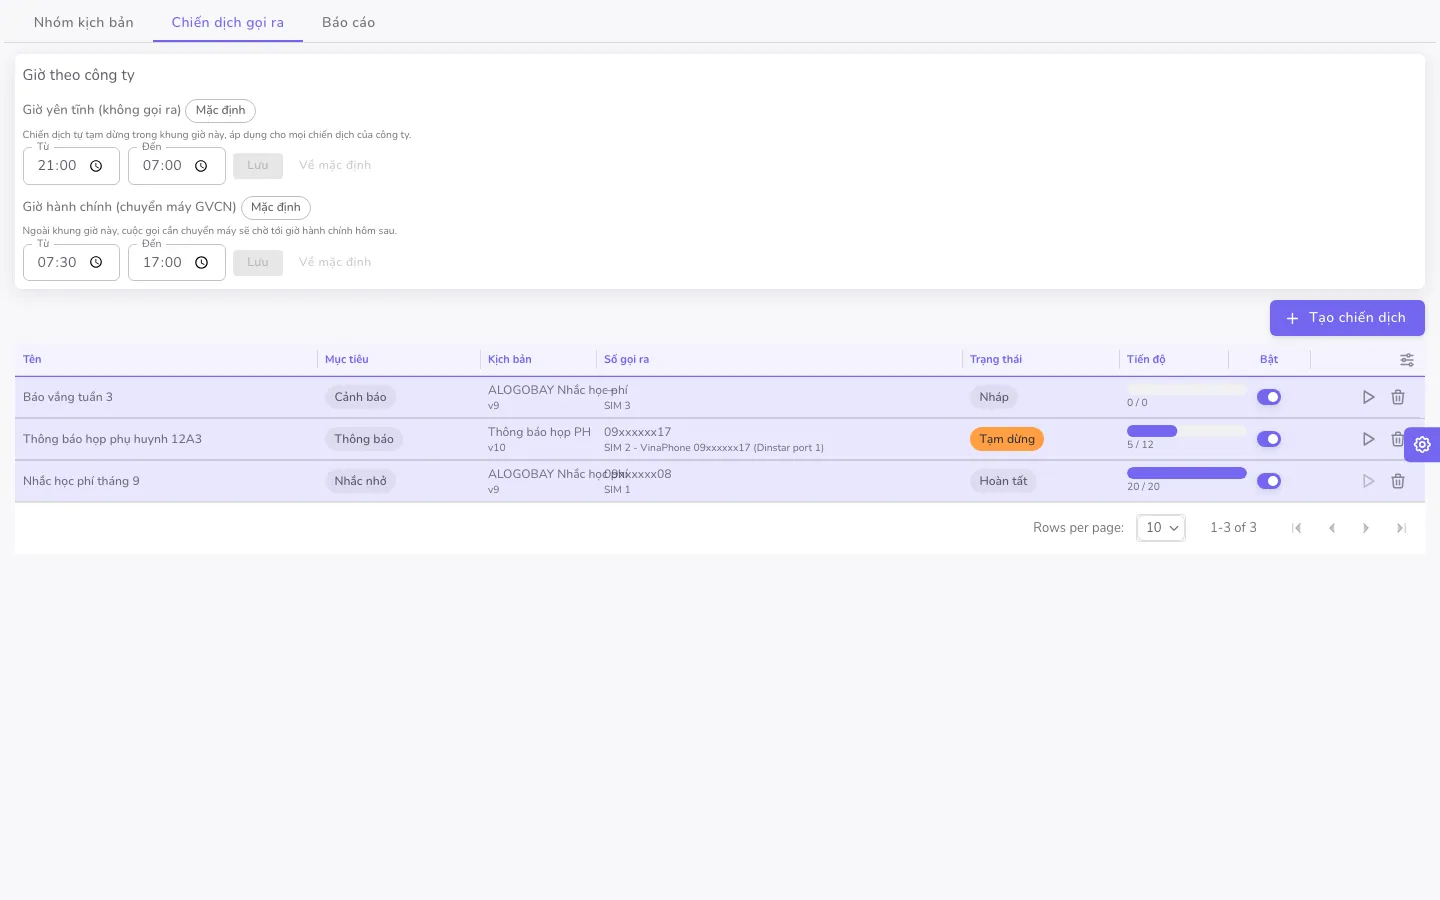
Task: Toggle the switch for Nhắc học phí tháng 9
Action: (x=1269, y=481)
